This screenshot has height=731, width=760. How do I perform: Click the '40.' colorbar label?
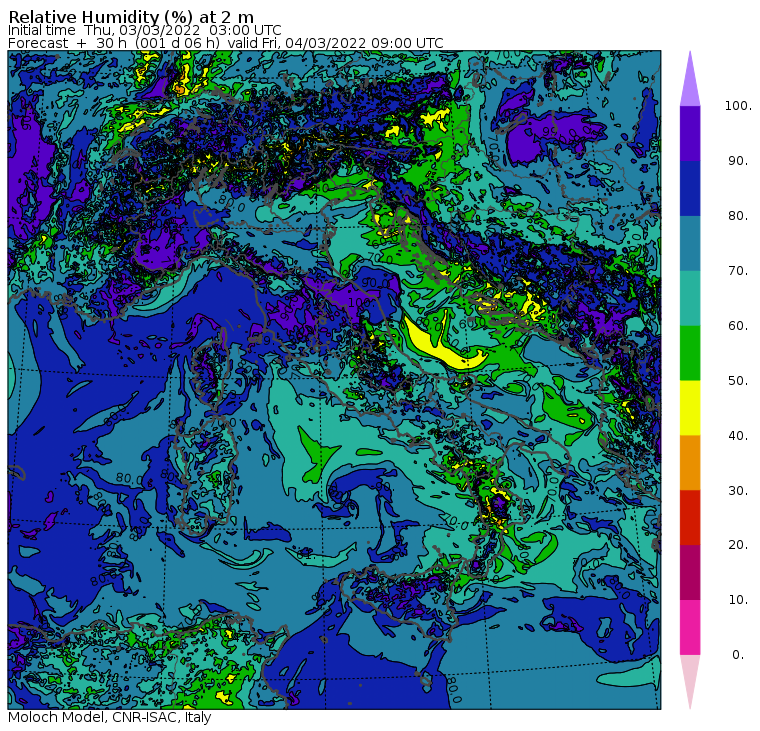click(738, 435)
